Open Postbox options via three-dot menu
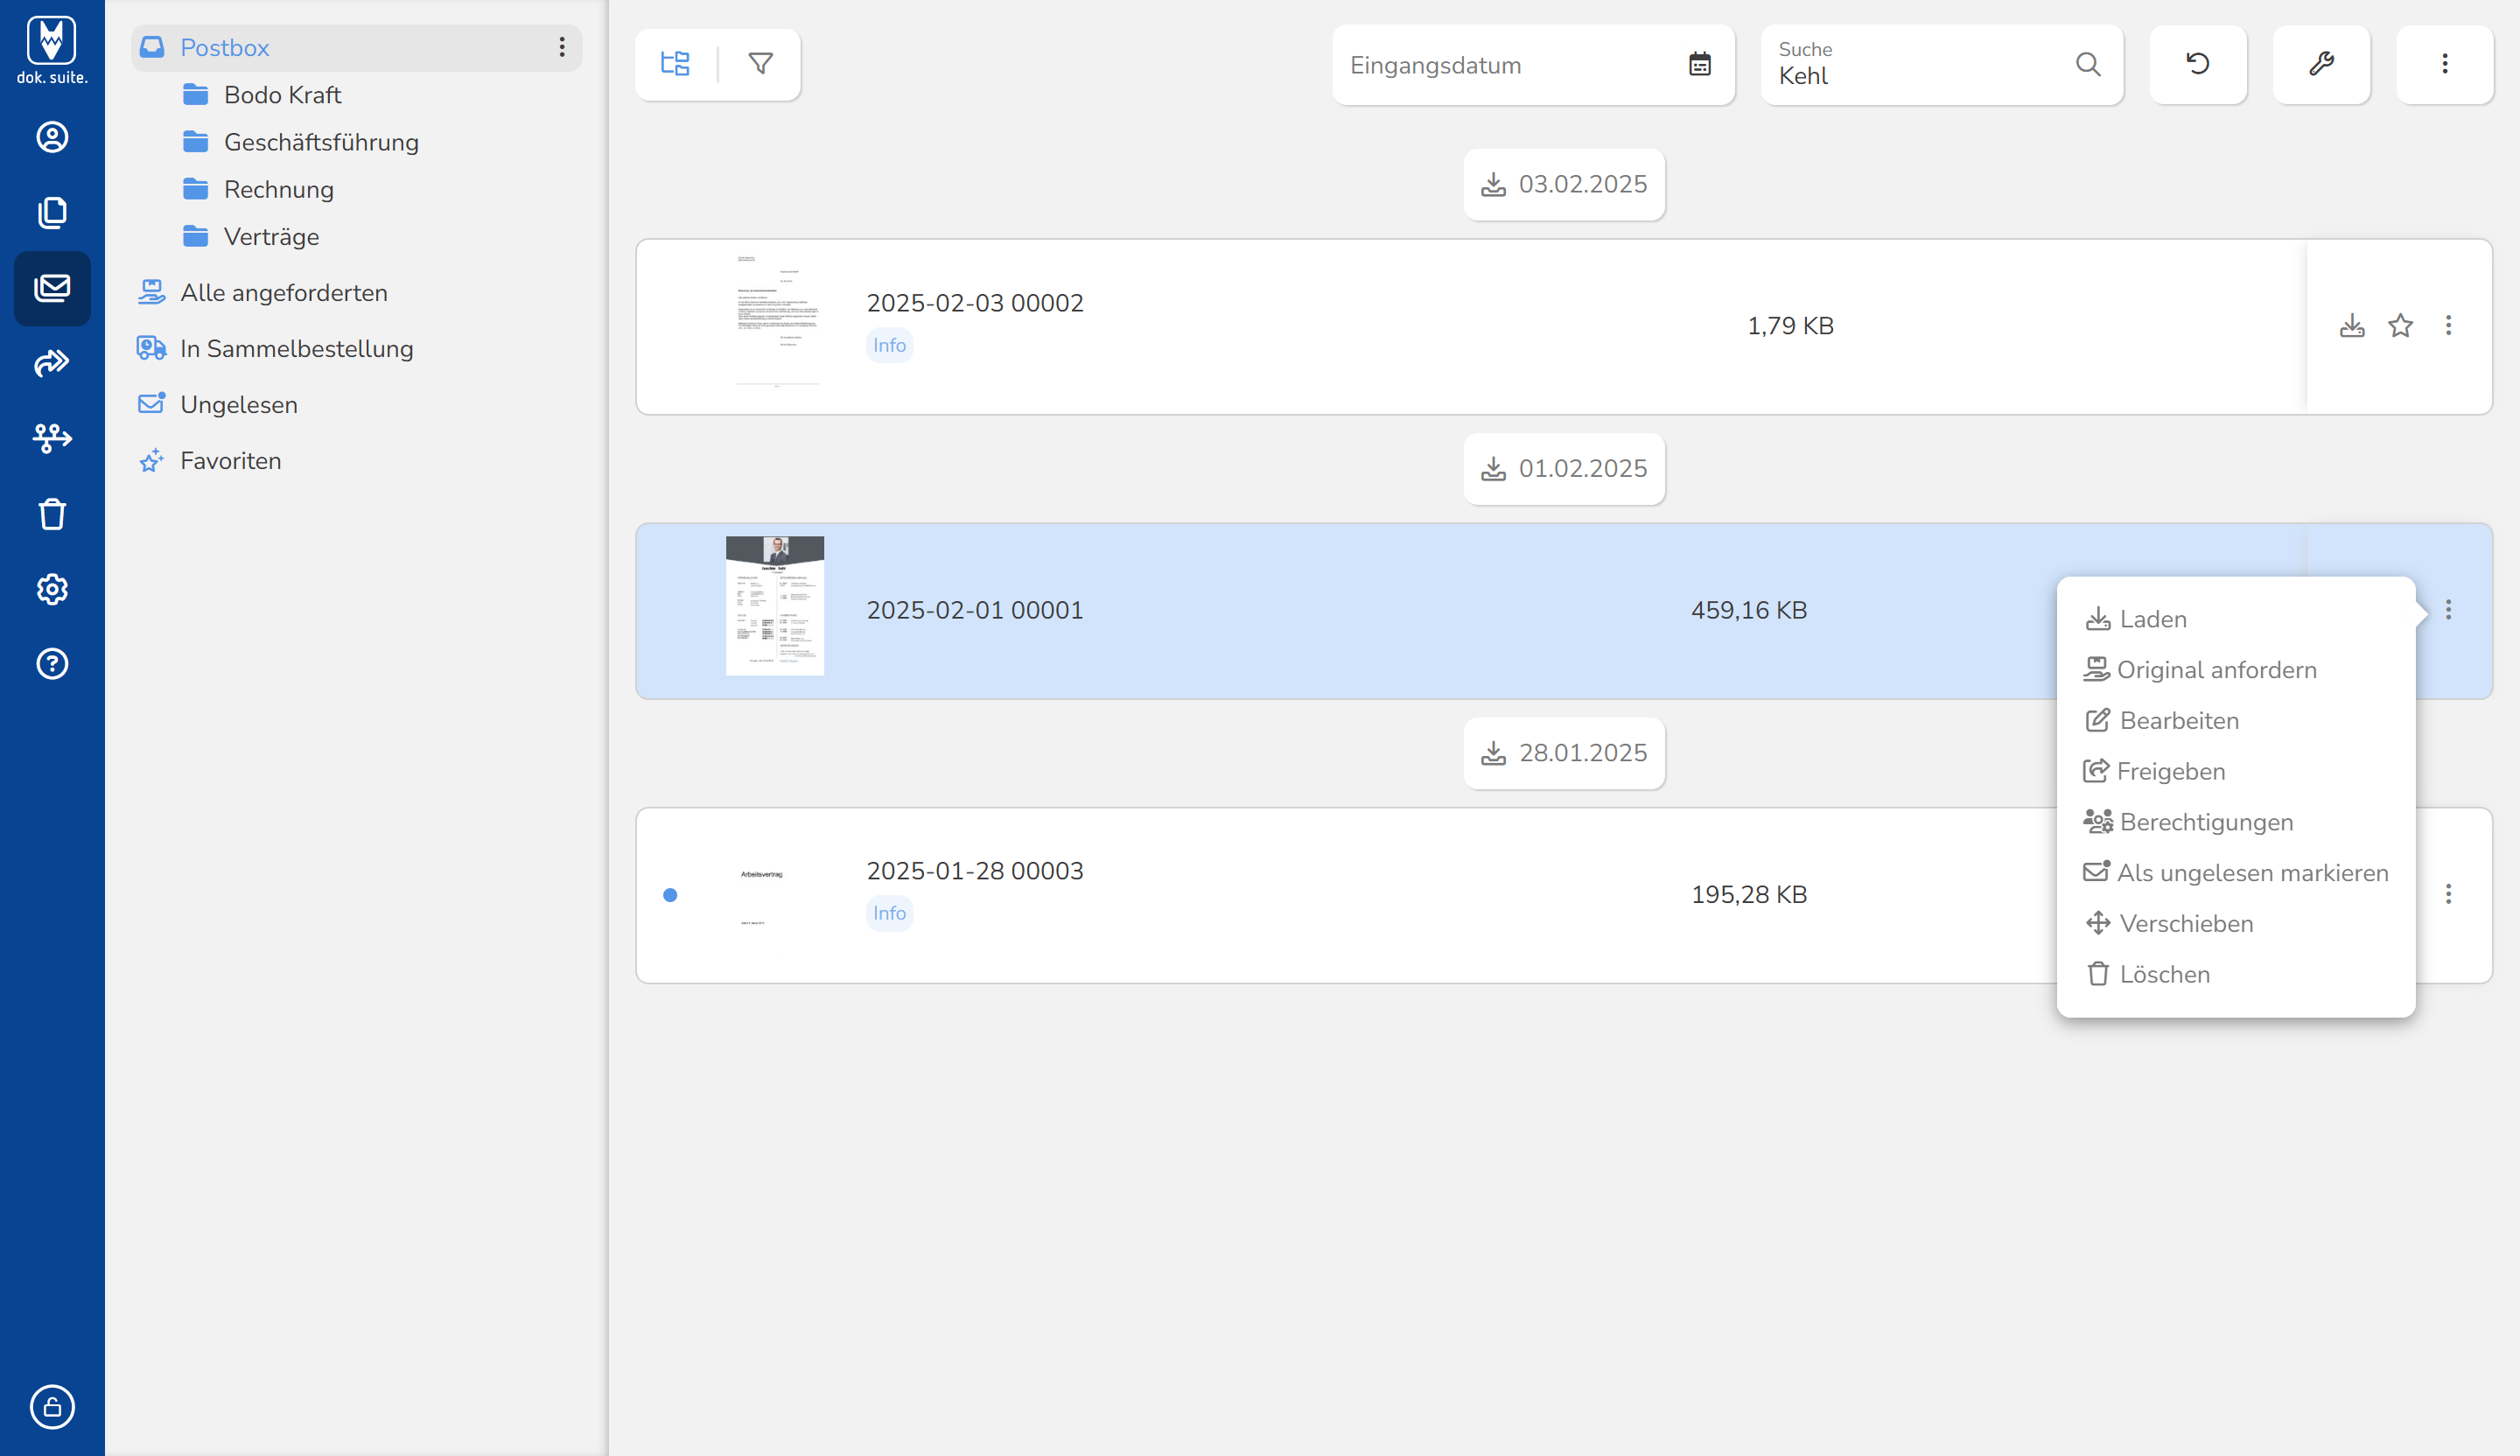The width and height of the screenshot is (2520, 1456). coord(563,47)
